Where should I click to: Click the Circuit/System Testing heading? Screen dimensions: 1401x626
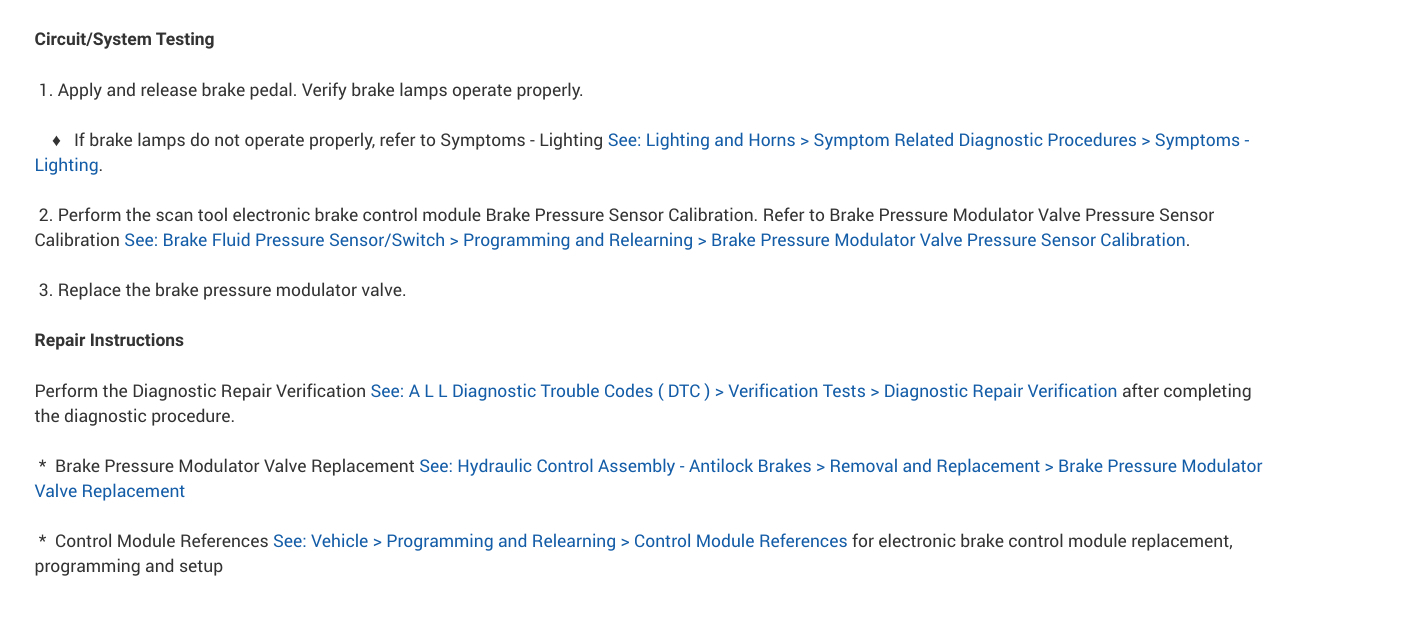[x=124, y=40]
